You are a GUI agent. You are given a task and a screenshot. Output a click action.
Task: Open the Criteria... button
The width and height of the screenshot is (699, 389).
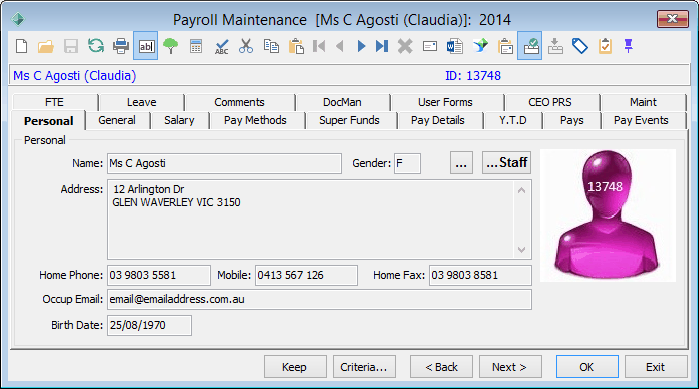[x=364, y=367]
